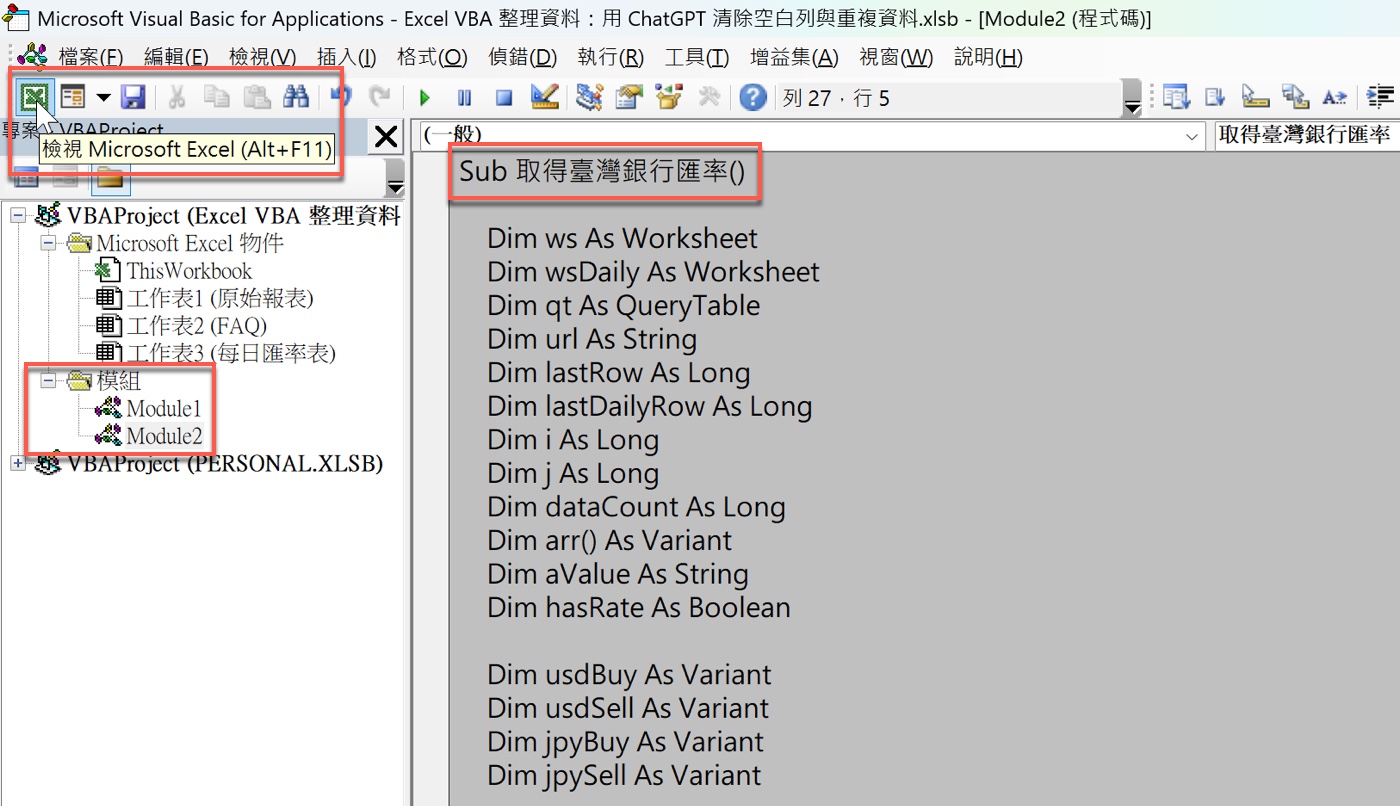Click the line Dim url As String
Image resolution: width=1400 pixels, height=806 pixels.
[x=592, y=339]
